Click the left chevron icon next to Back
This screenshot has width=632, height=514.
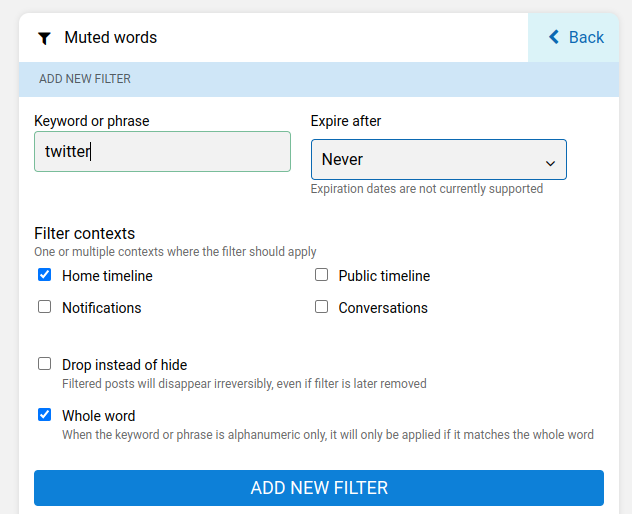coord(554,38)
